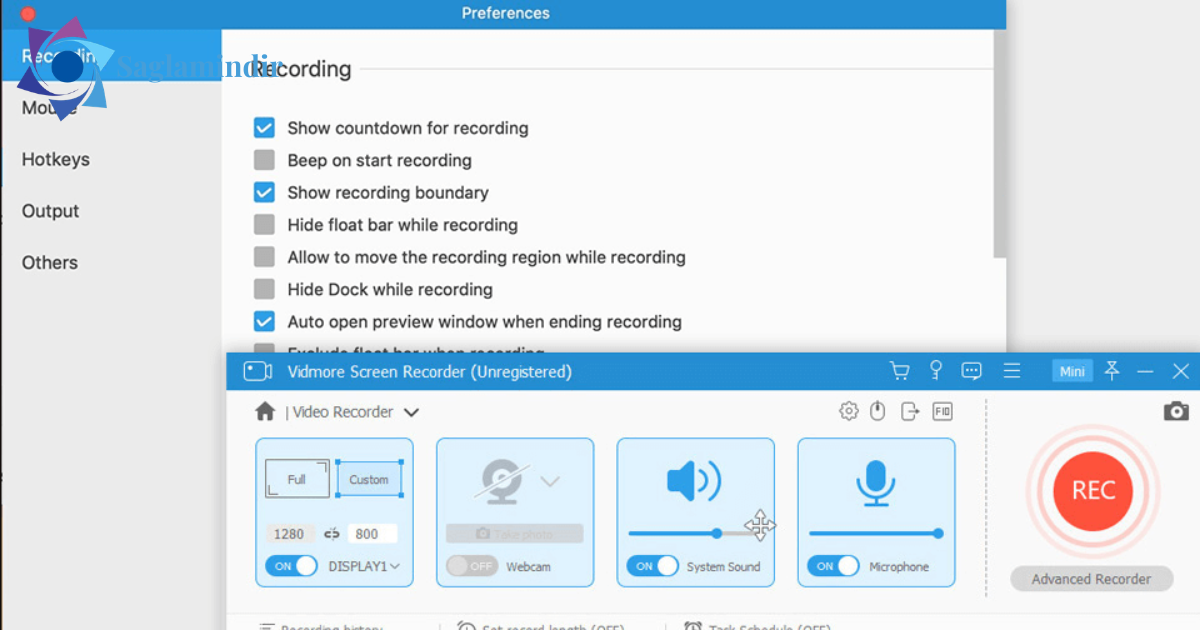Select Full screen recording area
The width and height of the screenshot is (1200, 630).
coord(297,478)
